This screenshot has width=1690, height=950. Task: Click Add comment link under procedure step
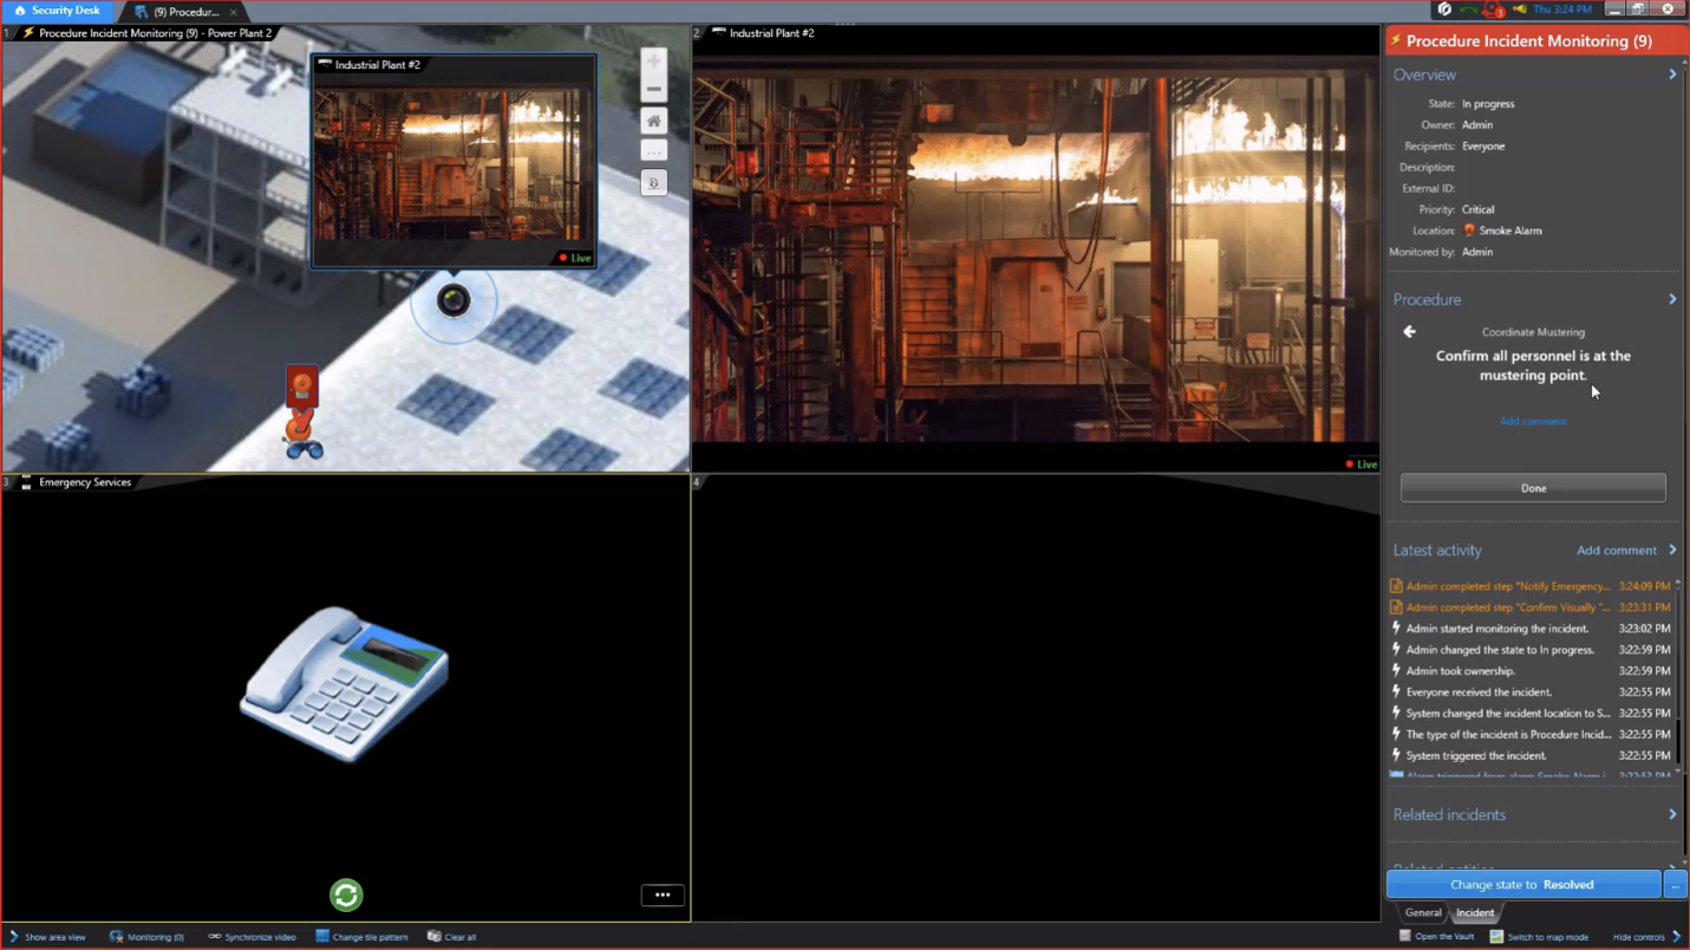pos(1532,422)
